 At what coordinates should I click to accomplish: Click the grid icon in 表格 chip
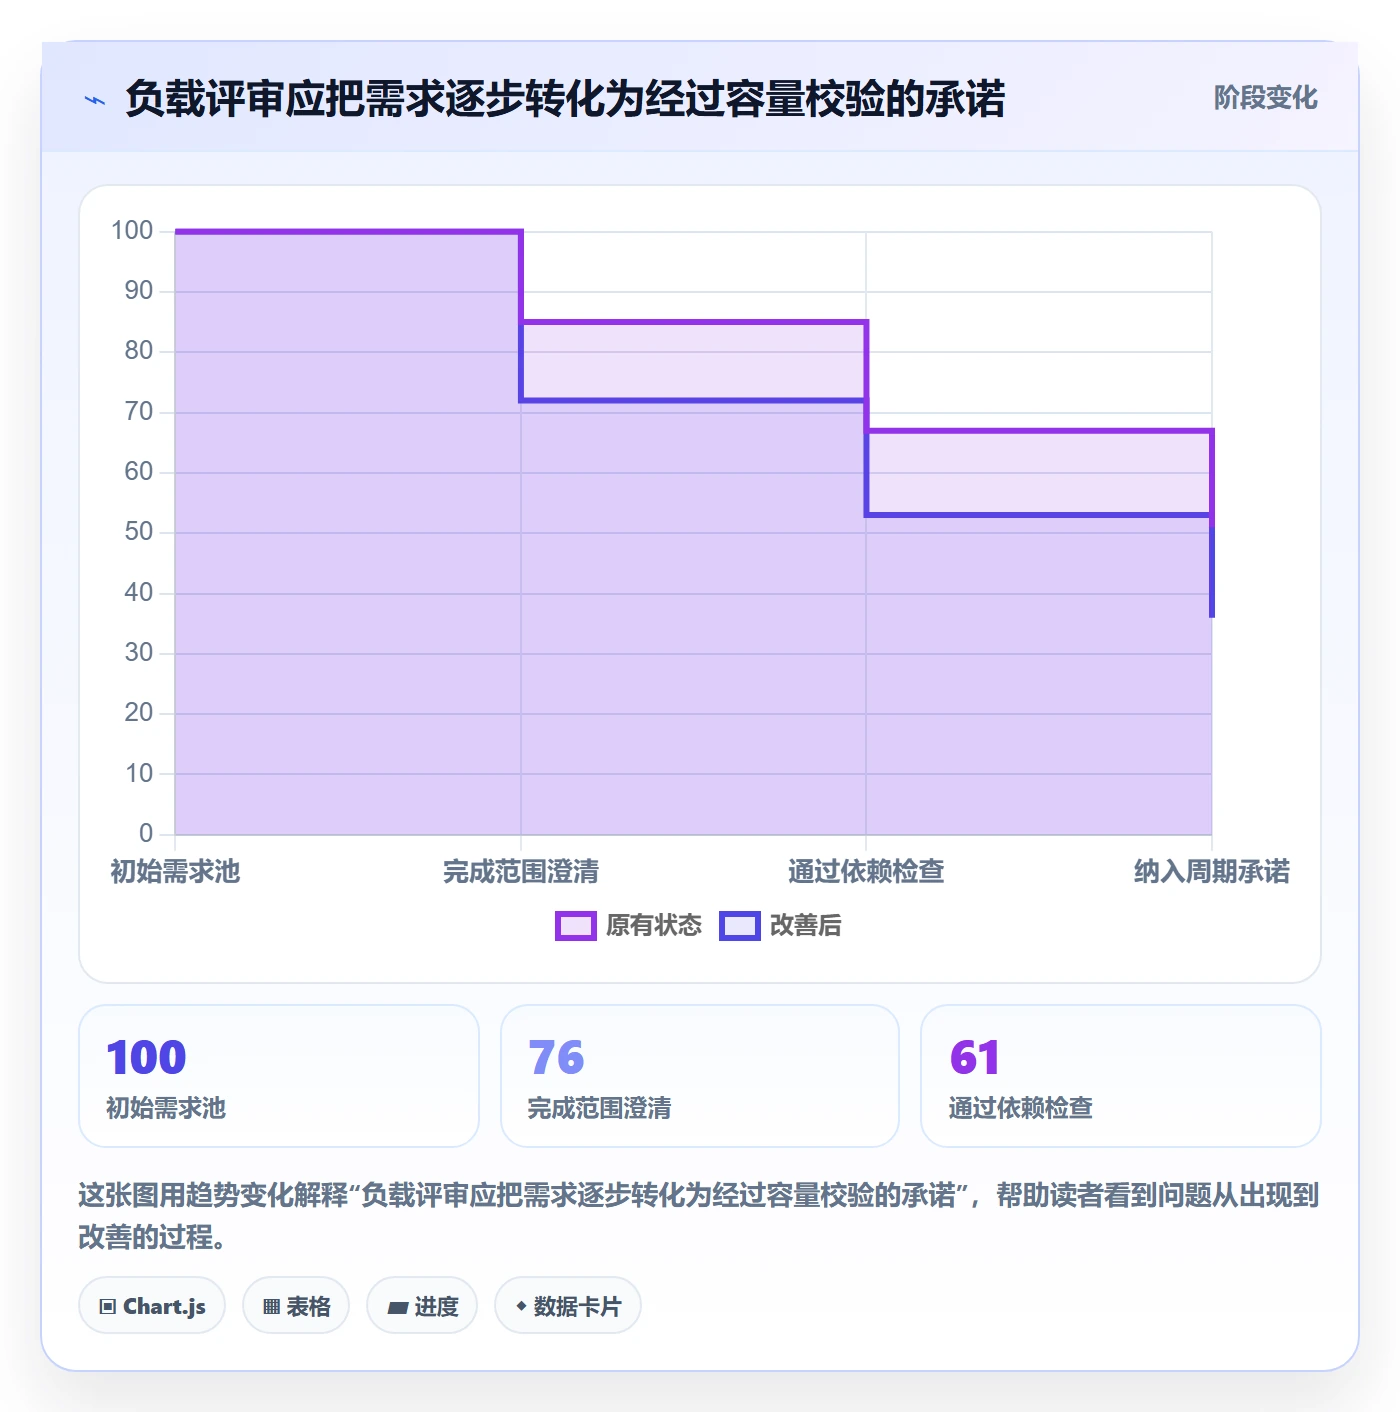coord(271,1307)
